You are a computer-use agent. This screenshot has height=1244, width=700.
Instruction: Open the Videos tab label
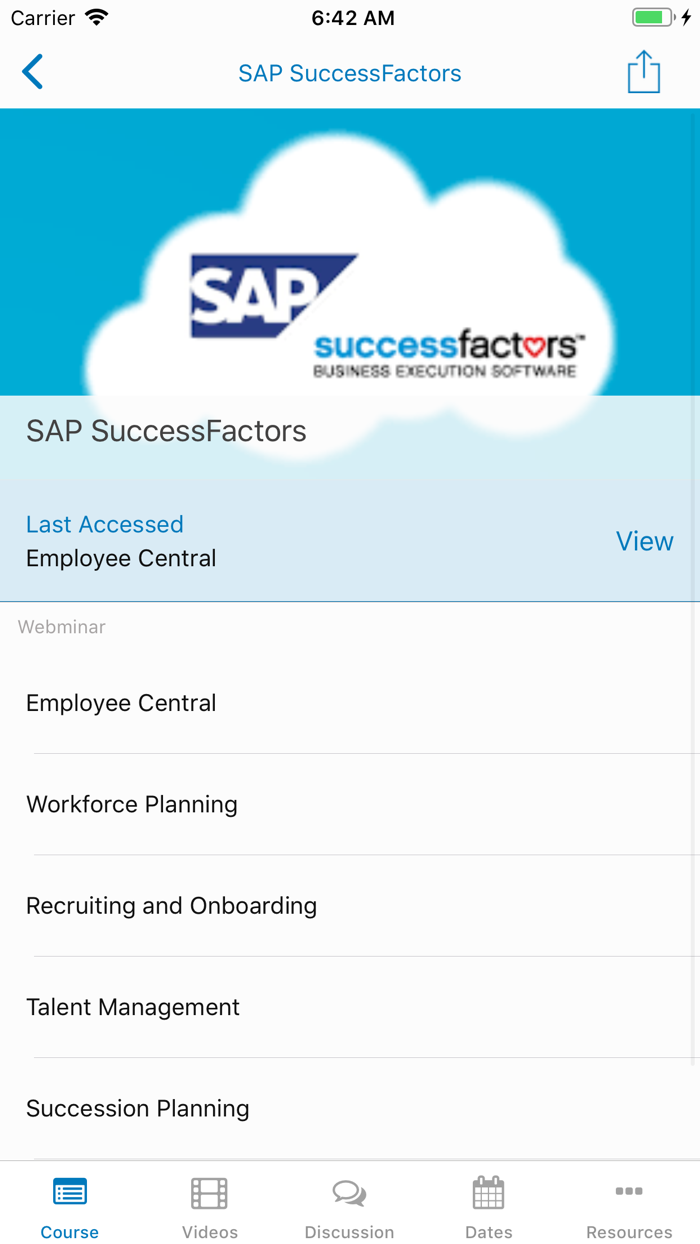(x=209, y=1232)
